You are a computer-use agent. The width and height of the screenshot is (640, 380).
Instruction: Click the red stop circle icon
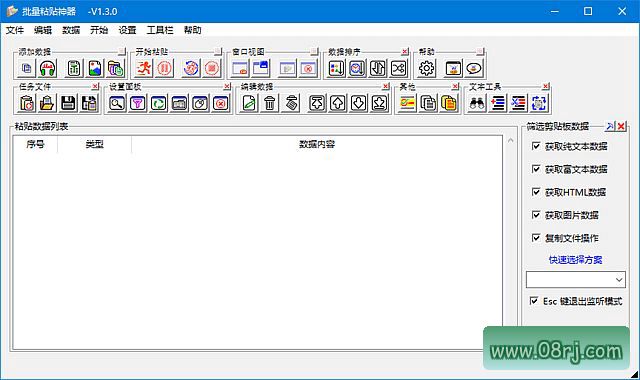coord(212,68)
